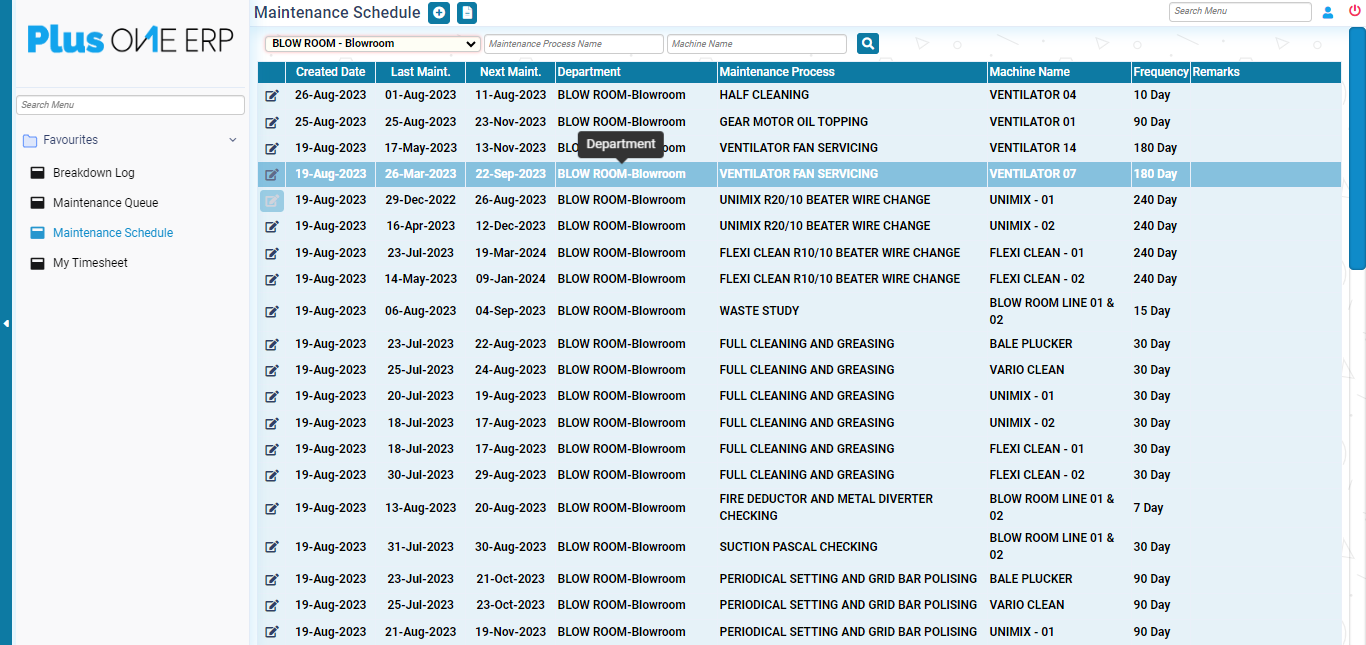Viewport: 1366px width, 645px height.
Task: Open Maintenance Queue from sidebar
Action: pyautogui.click(x=105, y=203)
